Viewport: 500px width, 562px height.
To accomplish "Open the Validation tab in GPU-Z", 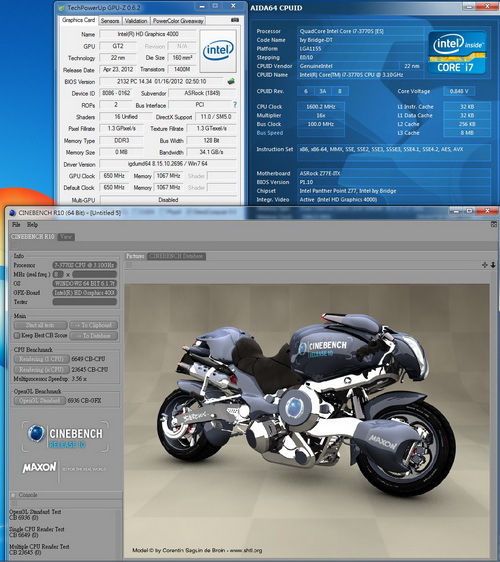I will pos(136,21).
